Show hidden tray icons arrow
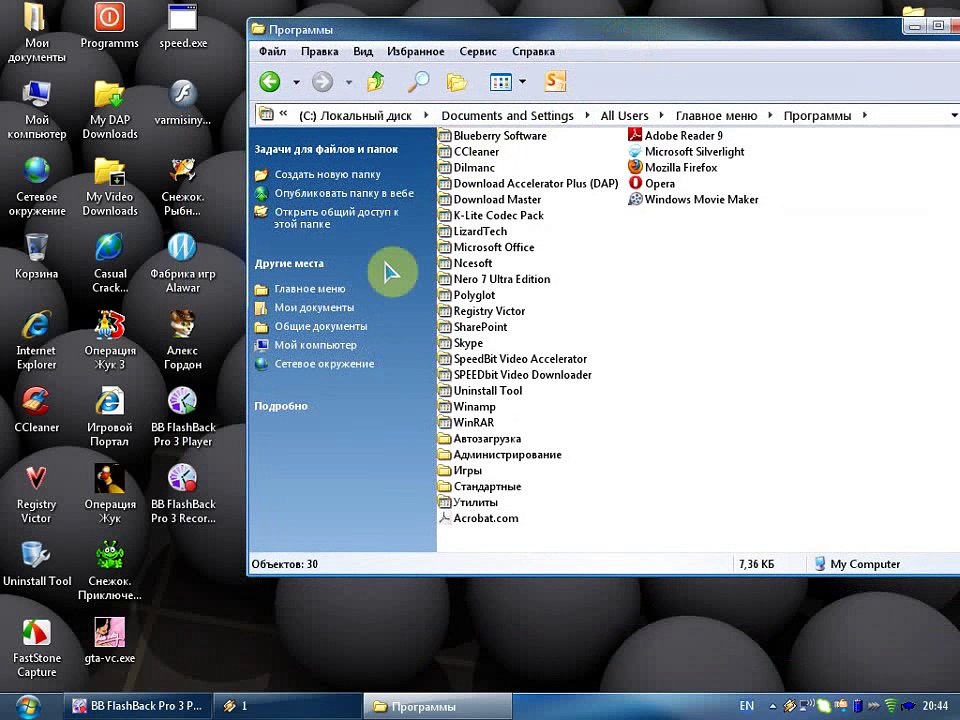960x720 pixels. (773, 706)
